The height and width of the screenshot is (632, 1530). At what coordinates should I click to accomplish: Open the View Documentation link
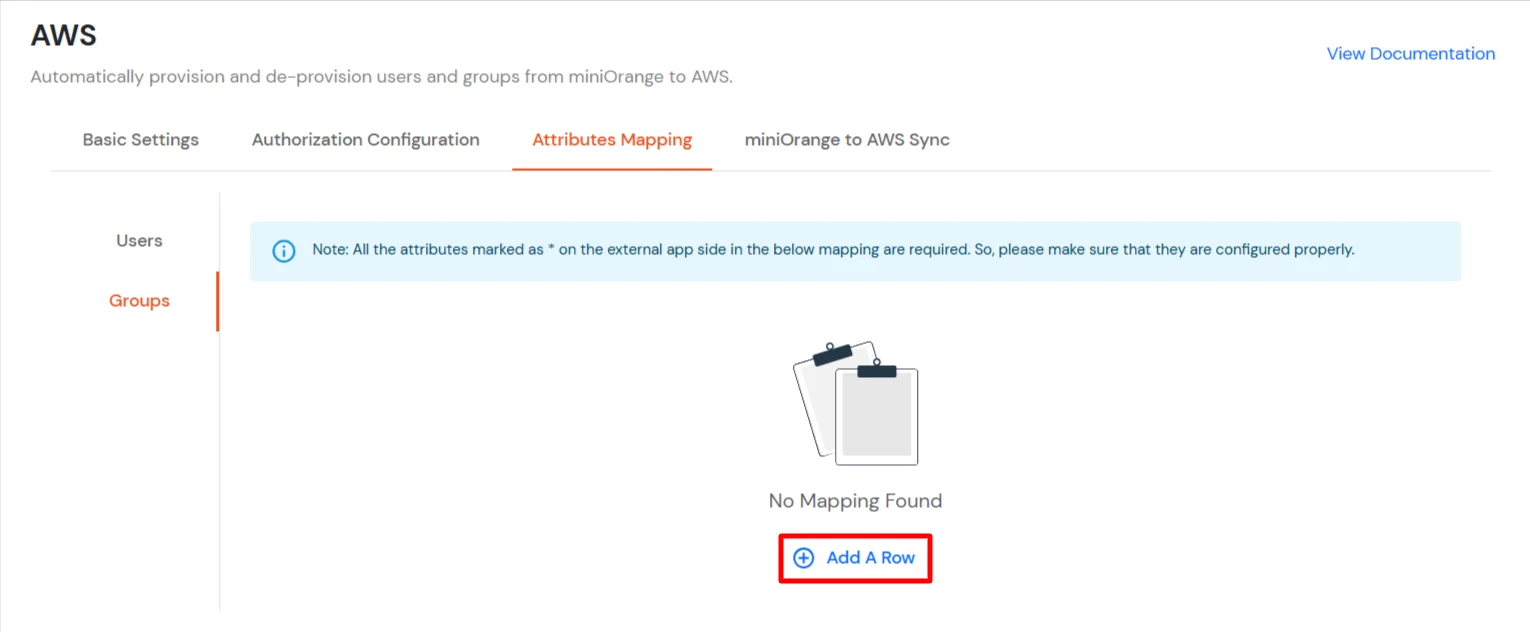1410,53
